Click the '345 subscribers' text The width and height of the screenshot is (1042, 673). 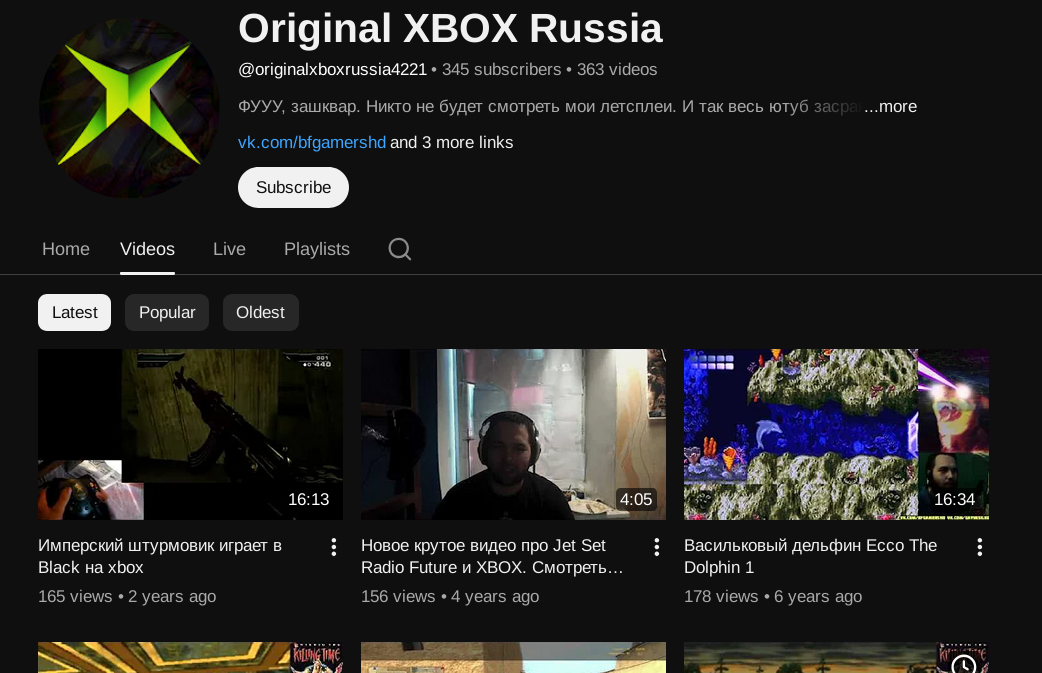pos(502,69)
